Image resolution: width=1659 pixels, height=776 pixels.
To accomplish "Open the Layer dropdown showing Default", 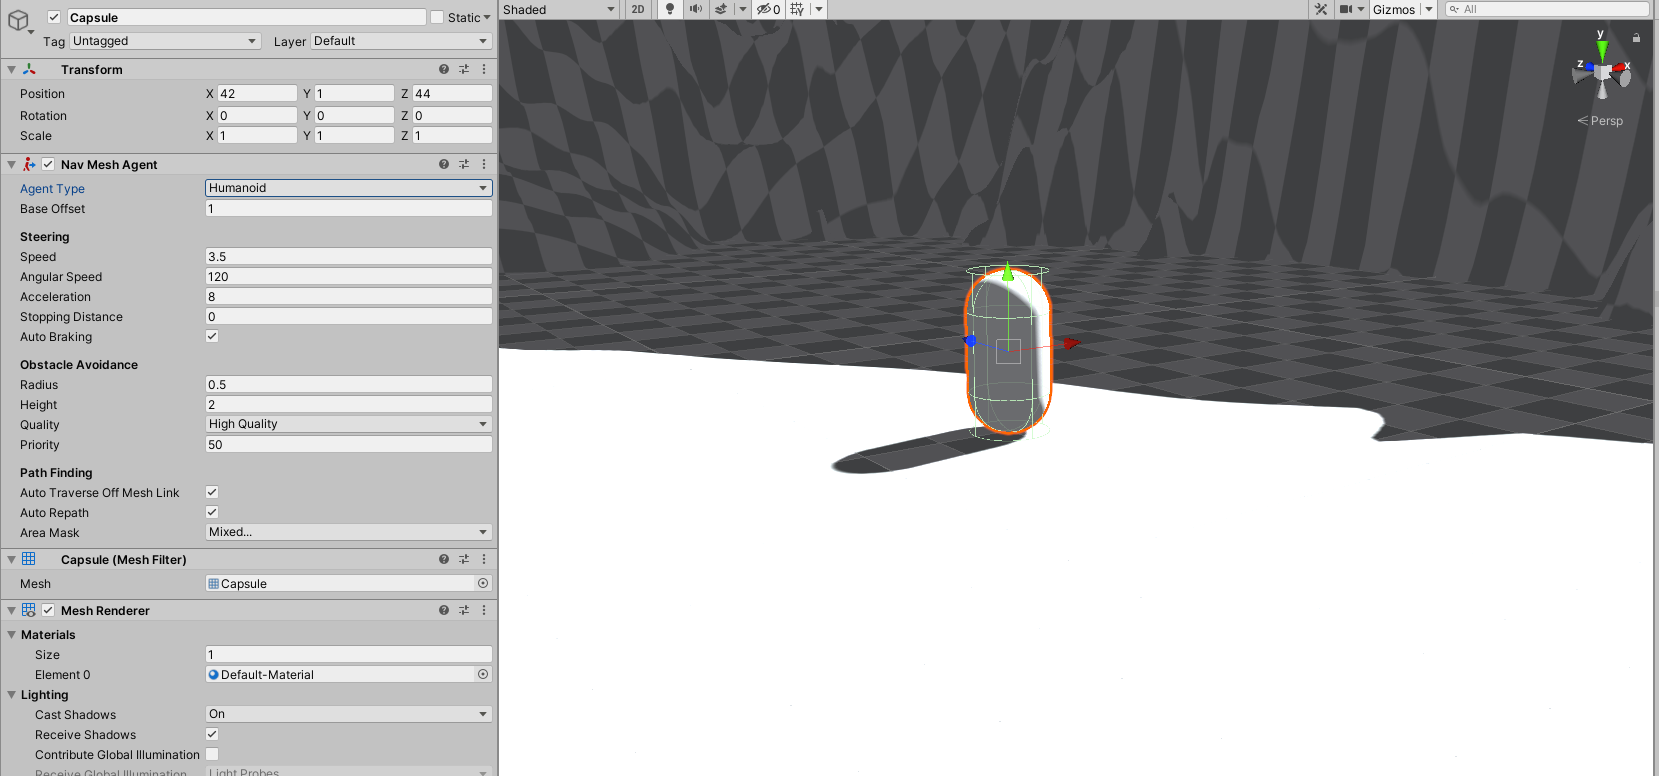I will pos(401,41).
